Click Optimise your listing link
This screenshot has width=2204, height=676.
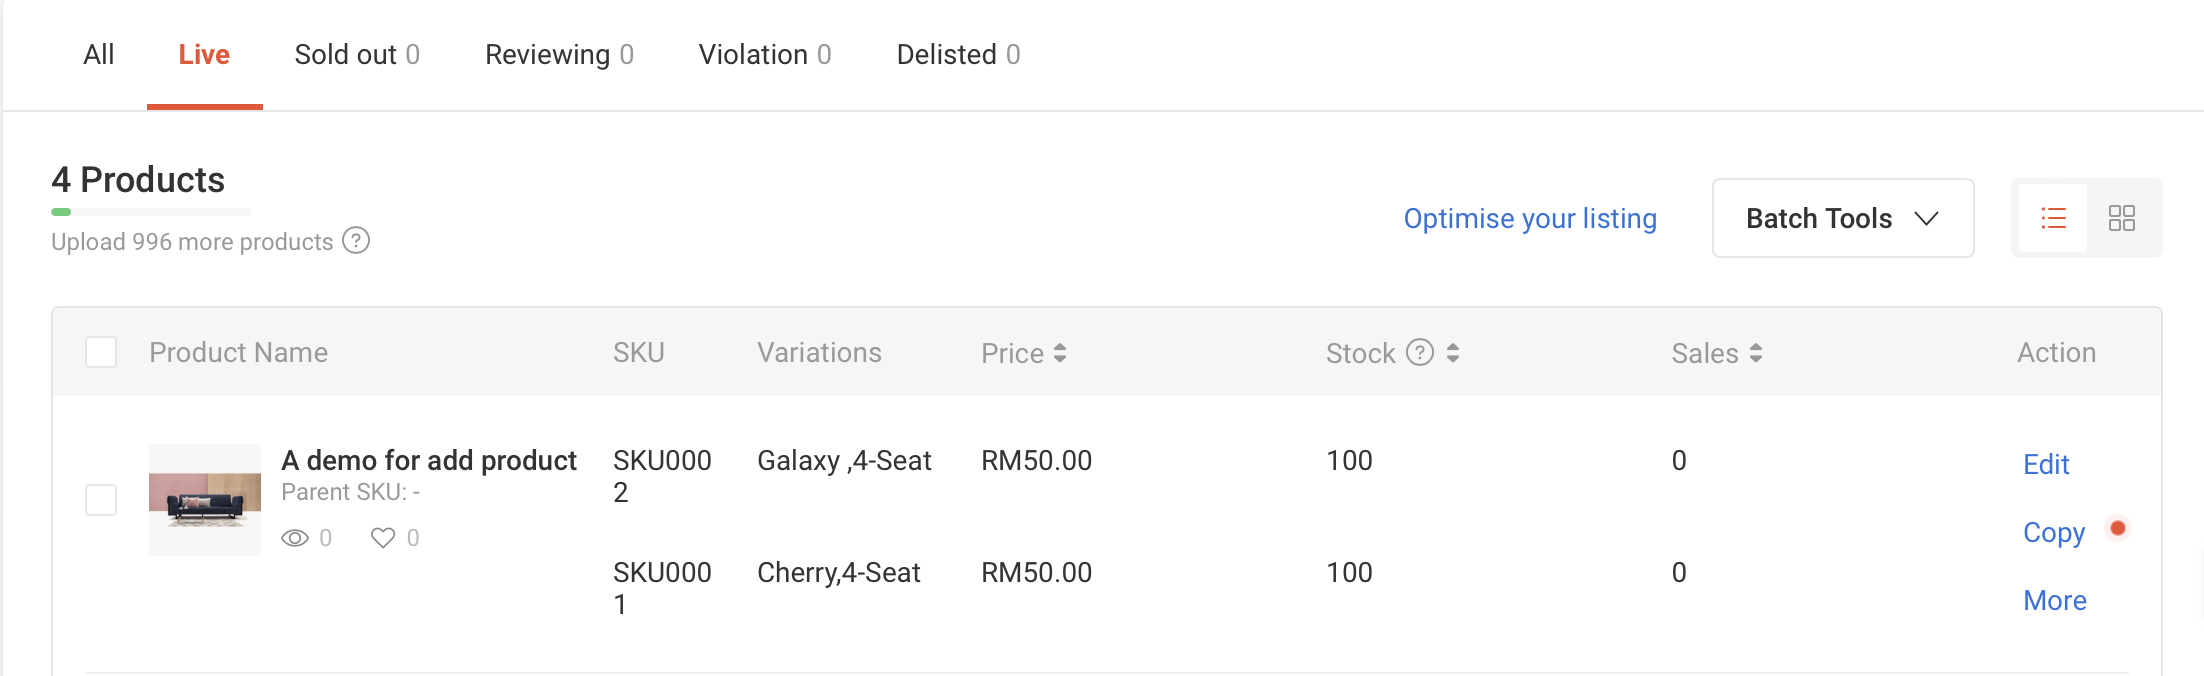(x=1530, y=218)
